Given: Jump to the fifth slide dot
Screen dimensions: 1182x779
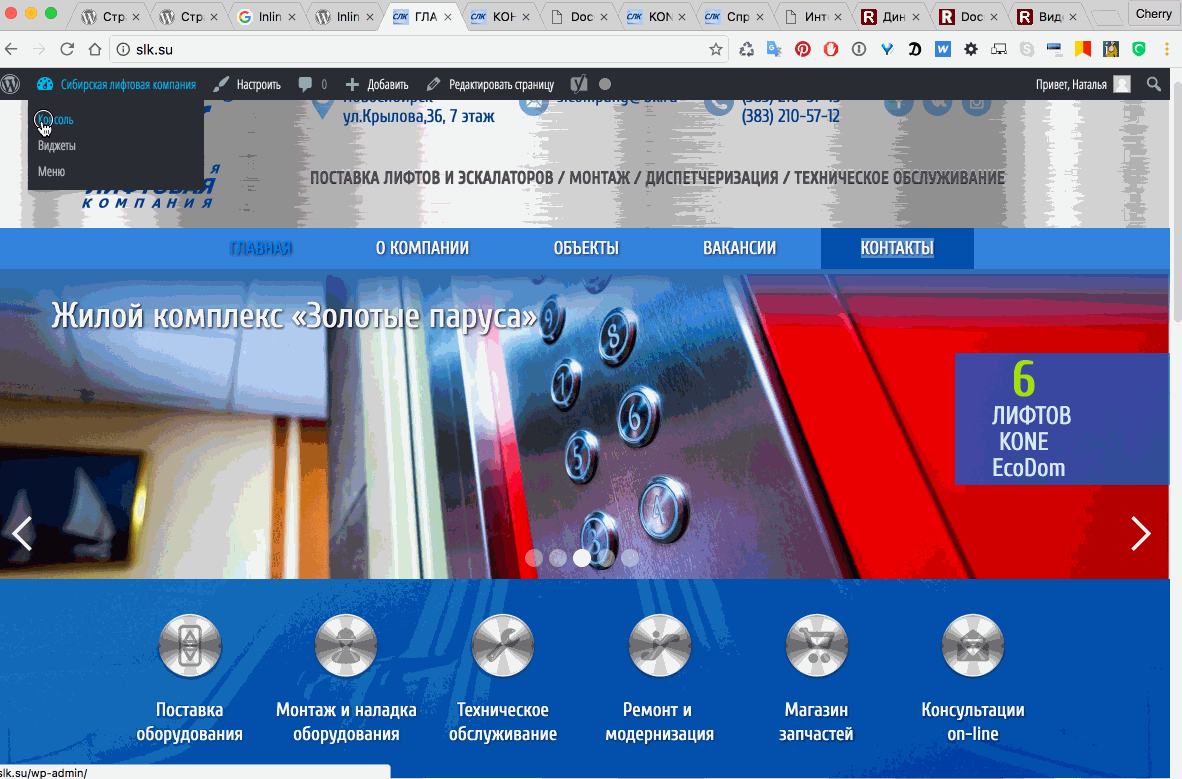Looking at the screenshot, I should (630, 558).
